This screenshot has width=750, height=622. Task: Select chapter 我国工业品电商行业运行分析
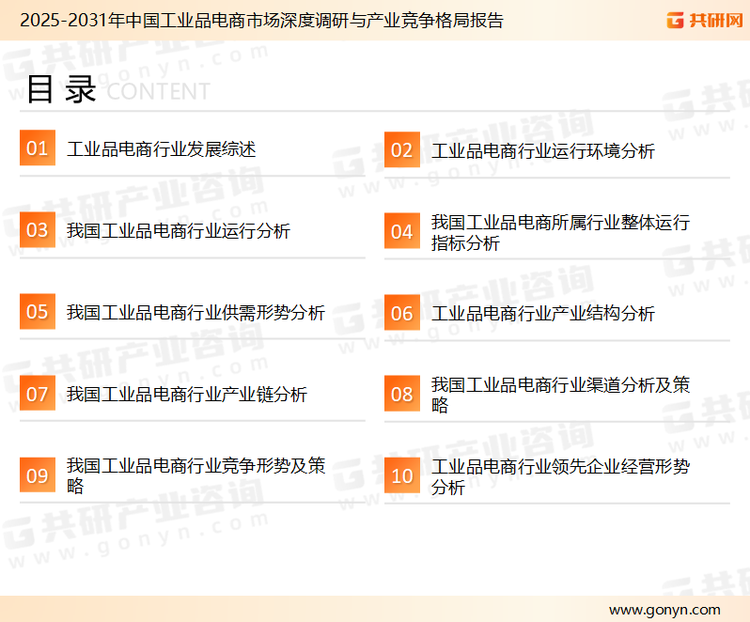click(178, 231)
